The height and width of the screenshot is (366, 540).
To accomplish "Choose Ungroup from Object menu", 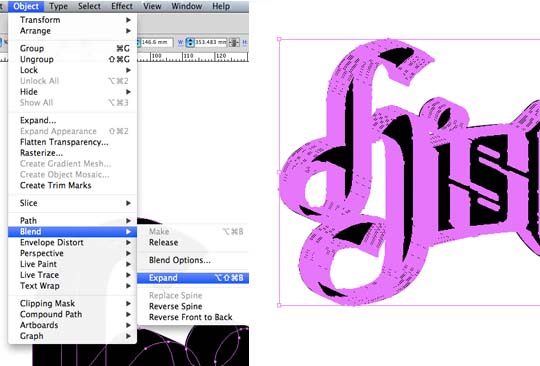I will point(72,59).
